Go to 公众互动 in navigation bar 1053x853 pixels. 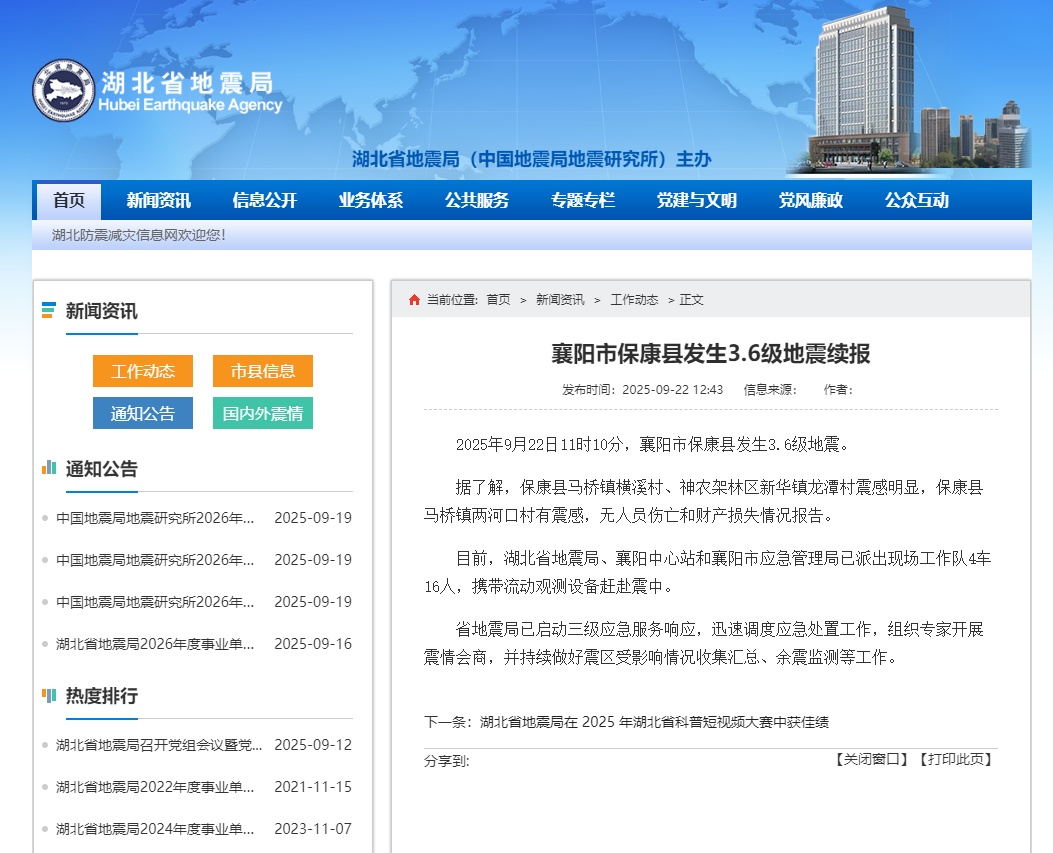pyautogui.click(x=917, y=200)
